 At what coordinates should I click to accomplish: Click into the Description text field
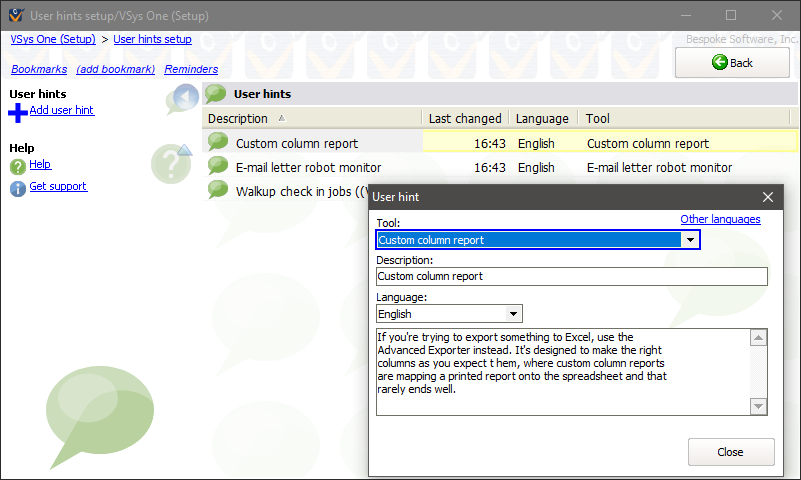click(571, 277)
